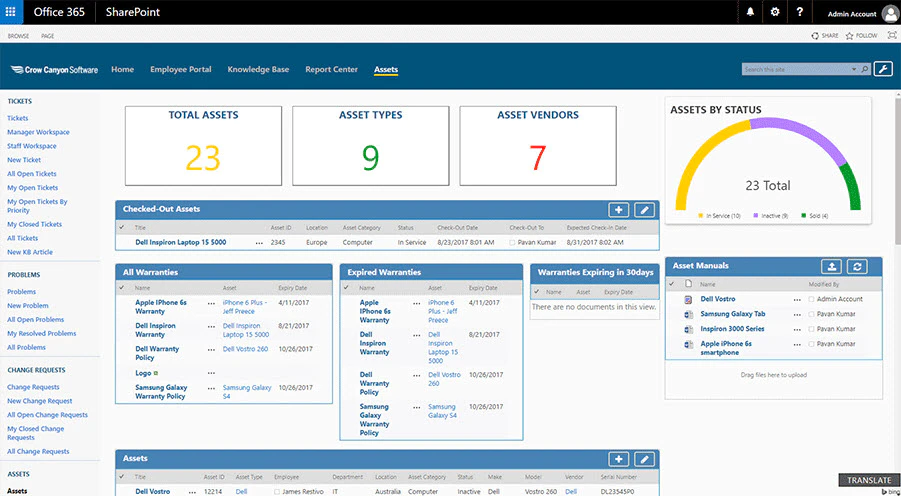Open ellipsis menu for Dell Inspiron Laptop 15 5000
901x496 pixels.
point(259,243)
